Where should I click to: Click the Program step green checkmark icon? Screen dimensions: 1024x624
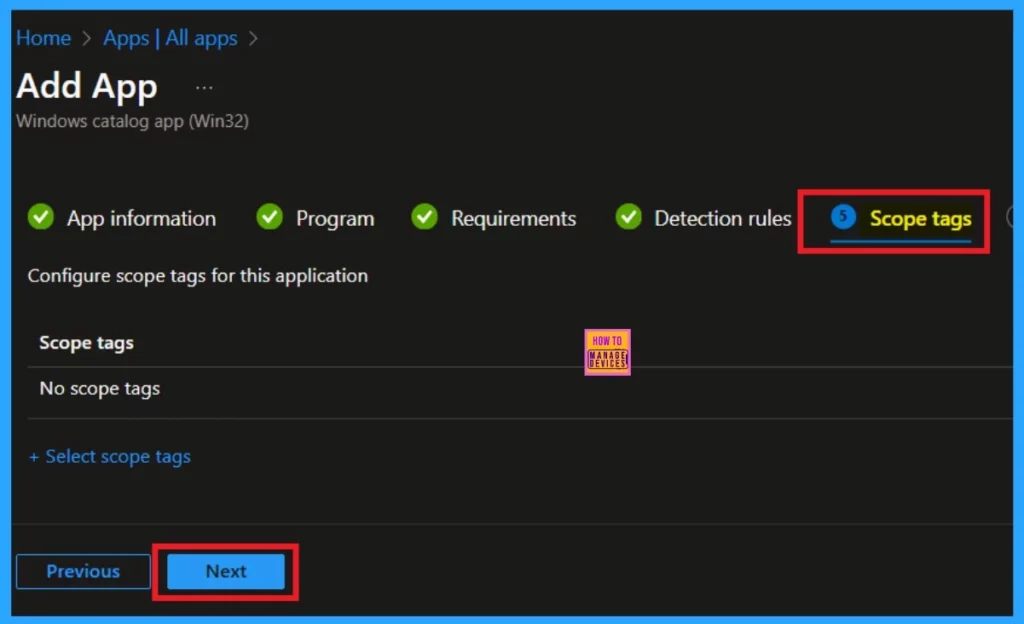269,217
